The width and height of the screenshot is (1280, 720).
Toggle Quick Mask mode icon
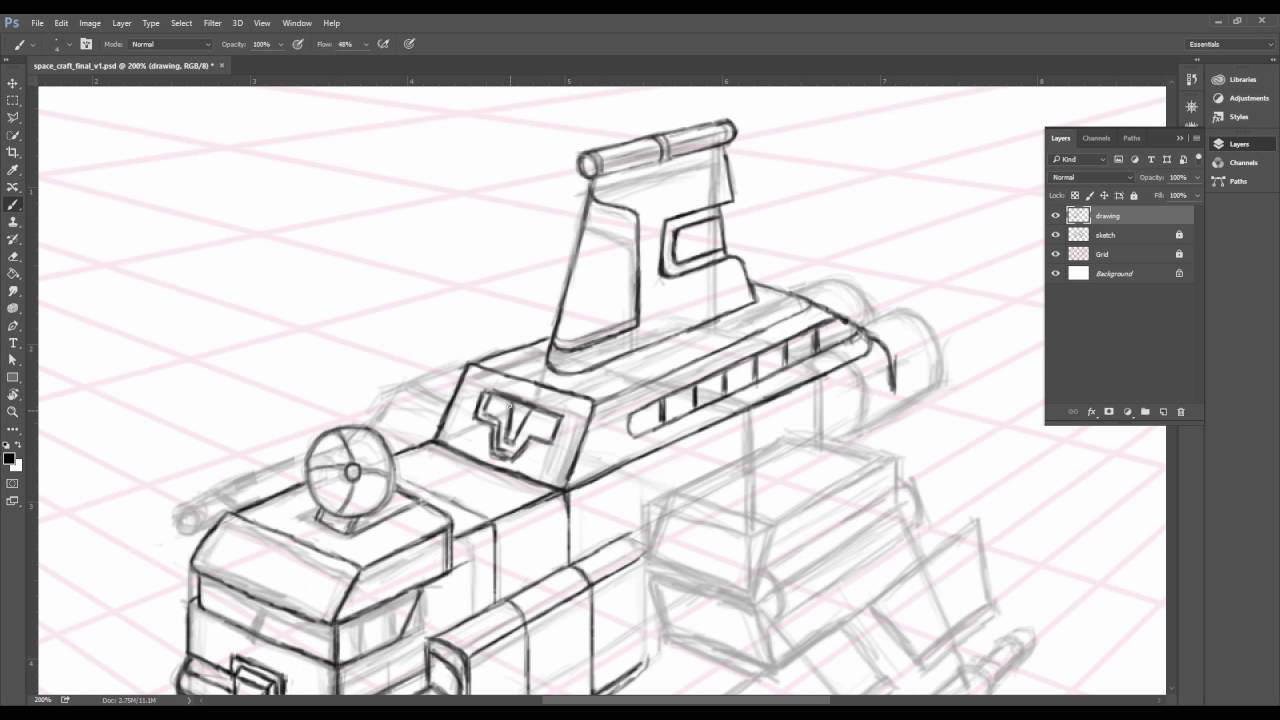point(13,484)
